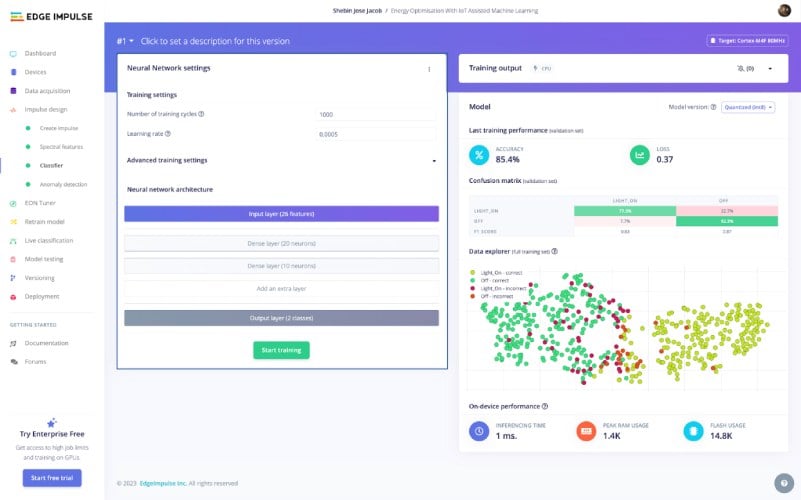Expand the Training output dropdown arrow

(770, 68)
